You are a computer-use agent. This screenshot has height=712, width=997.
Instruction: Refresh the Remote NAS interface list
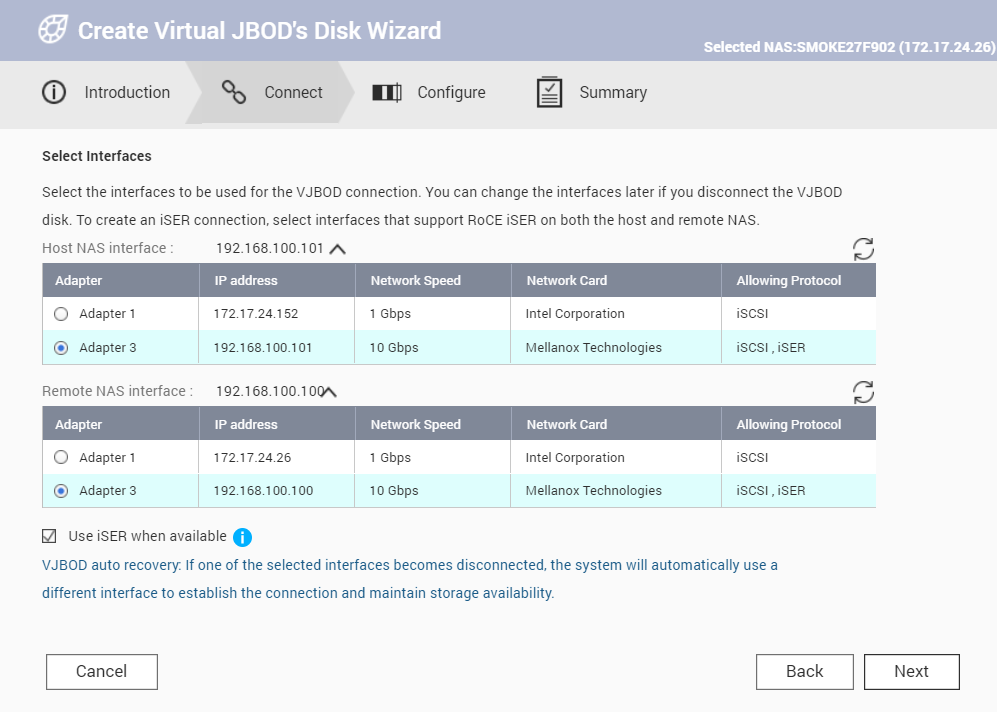(863, 393)
